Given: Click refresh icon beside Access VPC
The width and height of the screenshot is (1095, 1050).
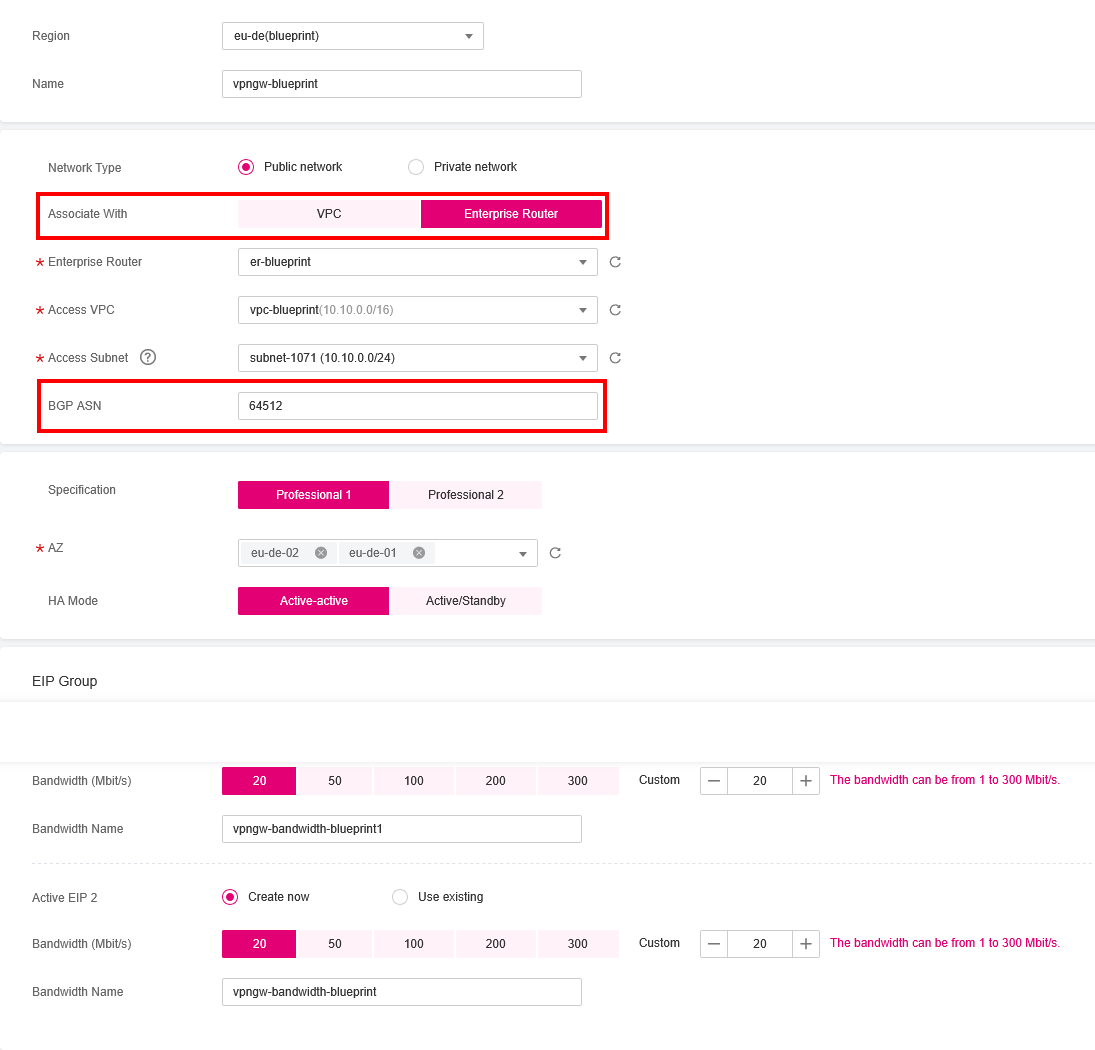Looking at the screenshot, I should coord(615,310).
